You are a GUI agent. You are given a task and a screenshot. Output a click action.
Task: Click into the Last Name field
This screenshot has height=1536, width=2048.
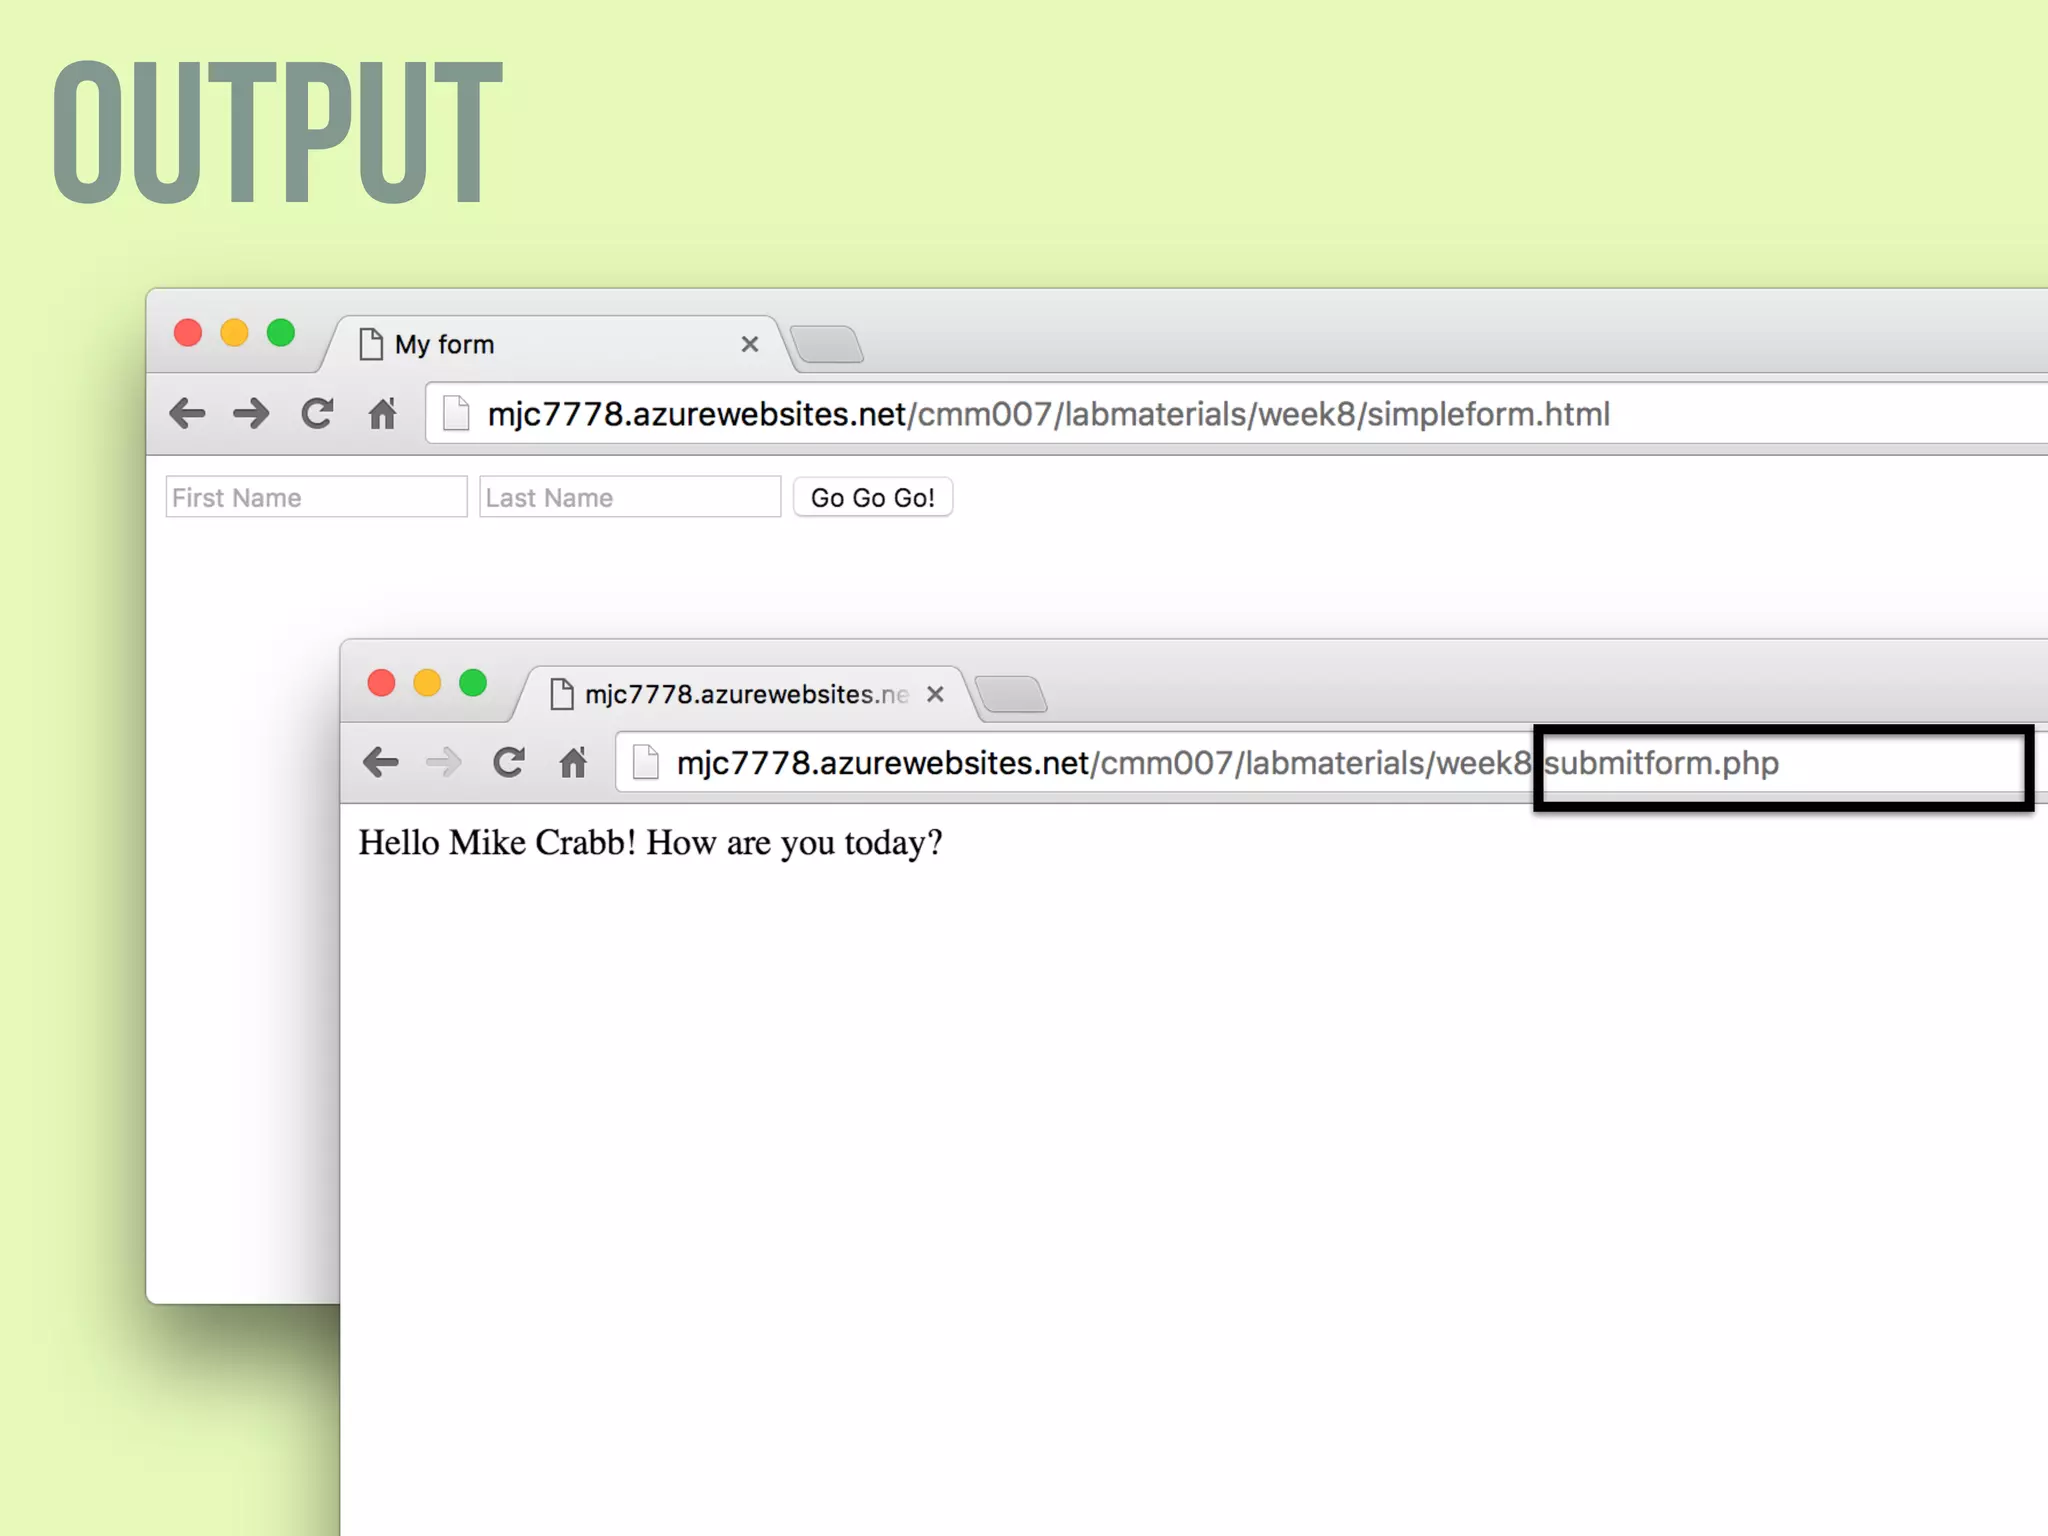630,497
